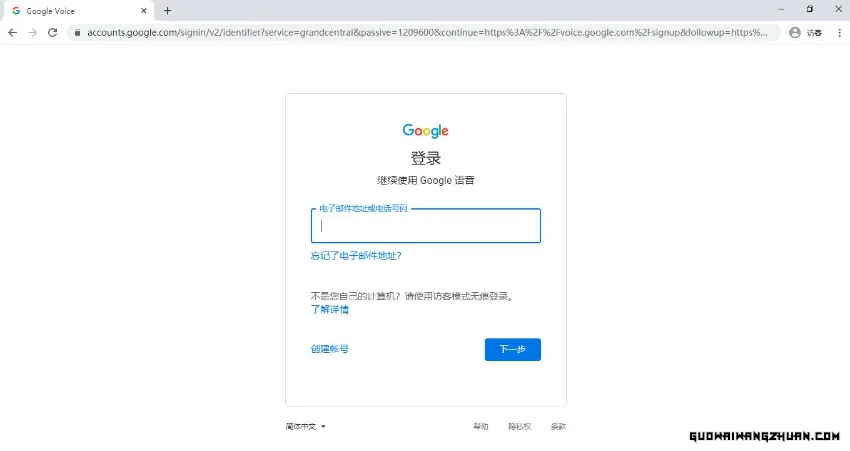Image resolution: width=850 pixels, height=451 pixels.
Task: Open 条款 footer link
Action: click(x=558, y=427)
